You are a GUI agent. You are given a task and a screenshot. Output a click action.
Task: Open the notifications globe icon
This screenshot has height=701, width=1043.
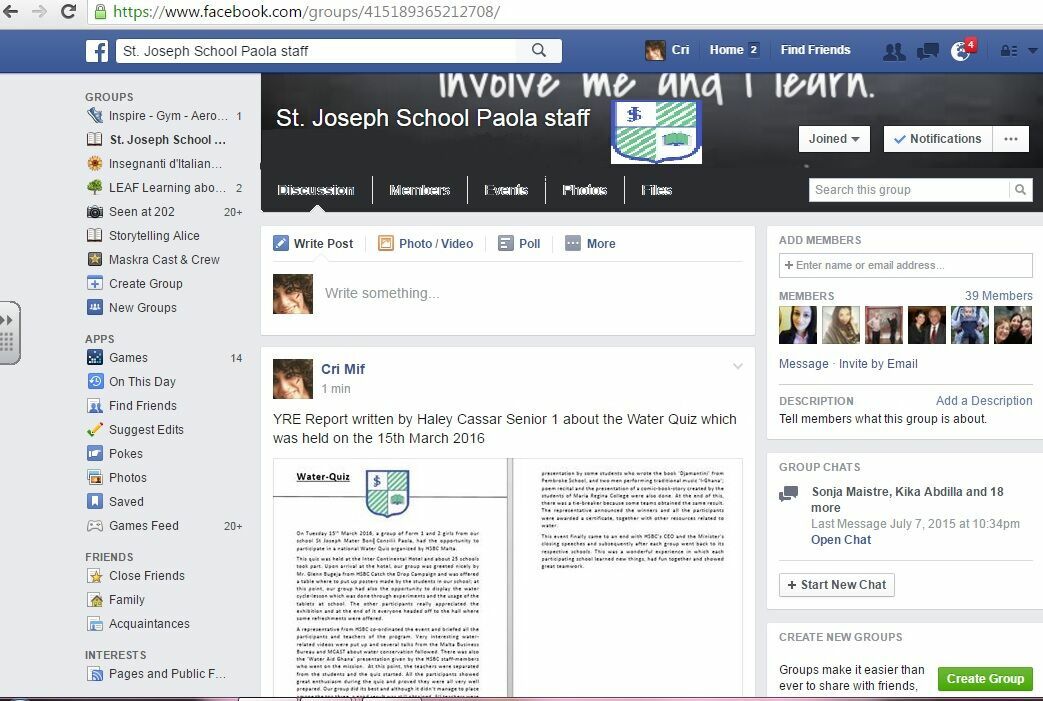pos(960,51)
